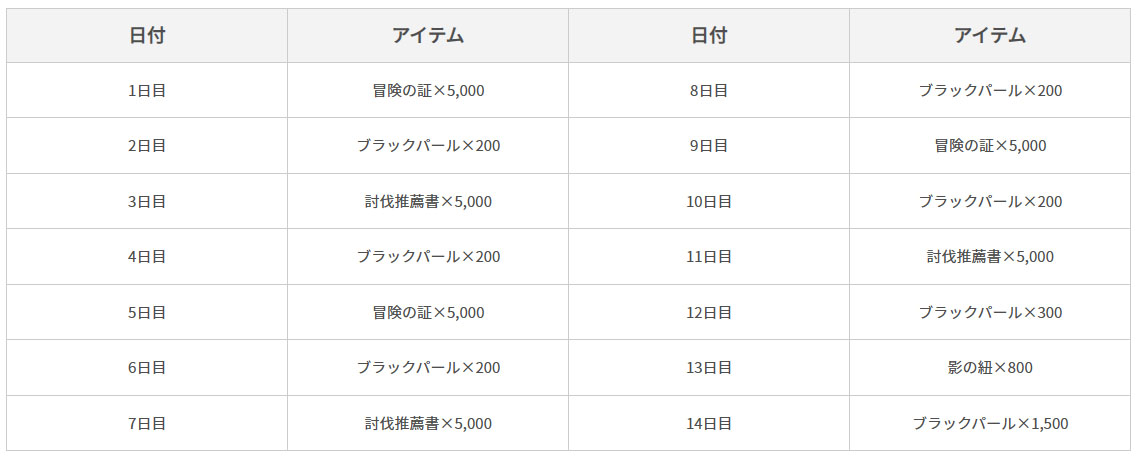The width and height of the screenshot is (1137, 459).
Task: Select the 10日目 date cell
Action: point(709,202)
